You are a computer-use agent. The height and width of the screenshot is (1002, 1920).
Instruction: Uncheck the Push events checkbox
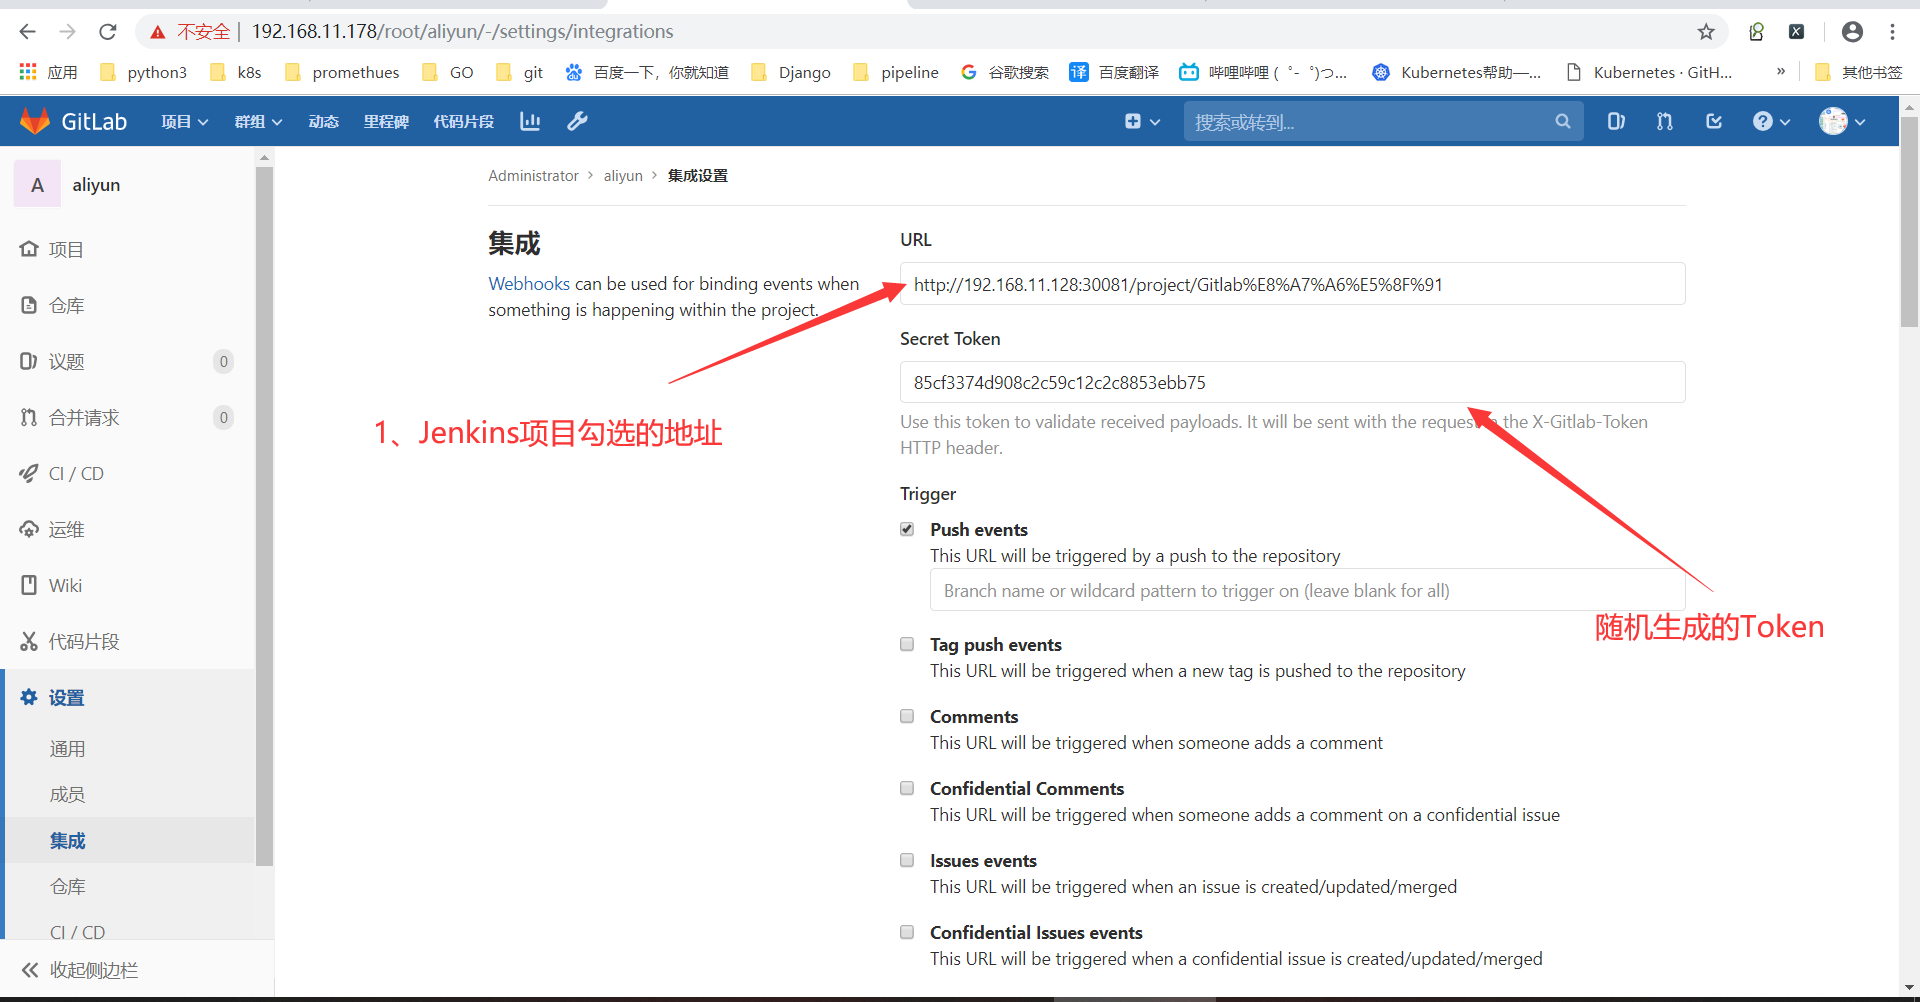pyautogui.click(x=907, y=529)
